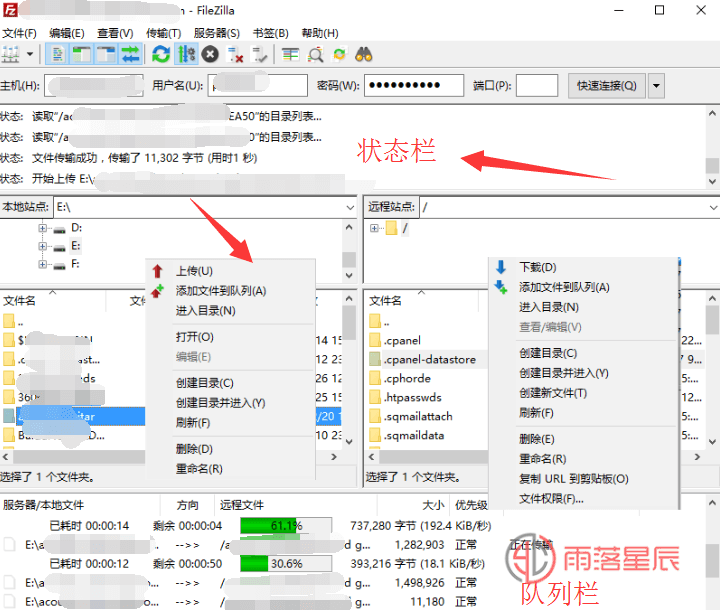Click the 端口(P) port field
This screenshot has width=720, height=610.
click(537, 85)
